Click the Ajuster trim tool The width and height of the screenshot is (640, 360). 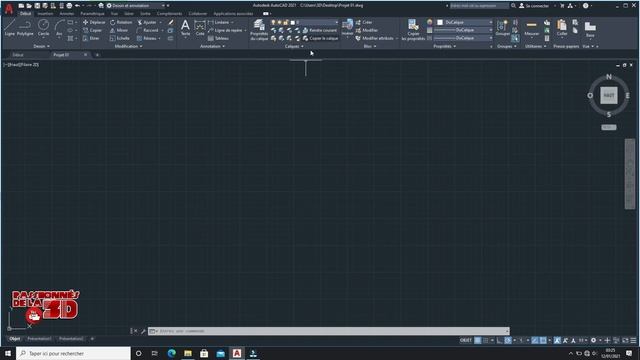[x=147, y=22]
